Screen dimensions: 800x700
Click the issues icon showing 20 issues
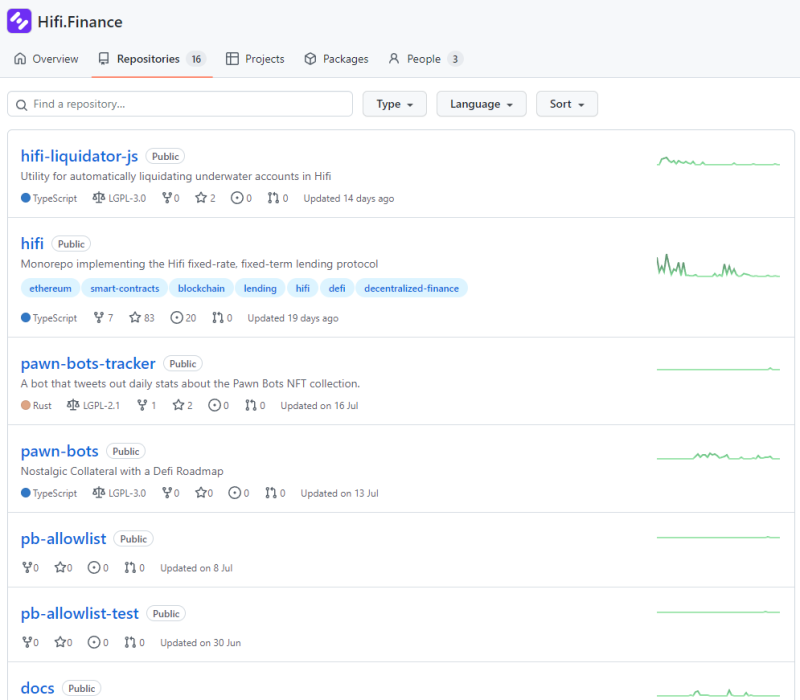tap(177, 318)
